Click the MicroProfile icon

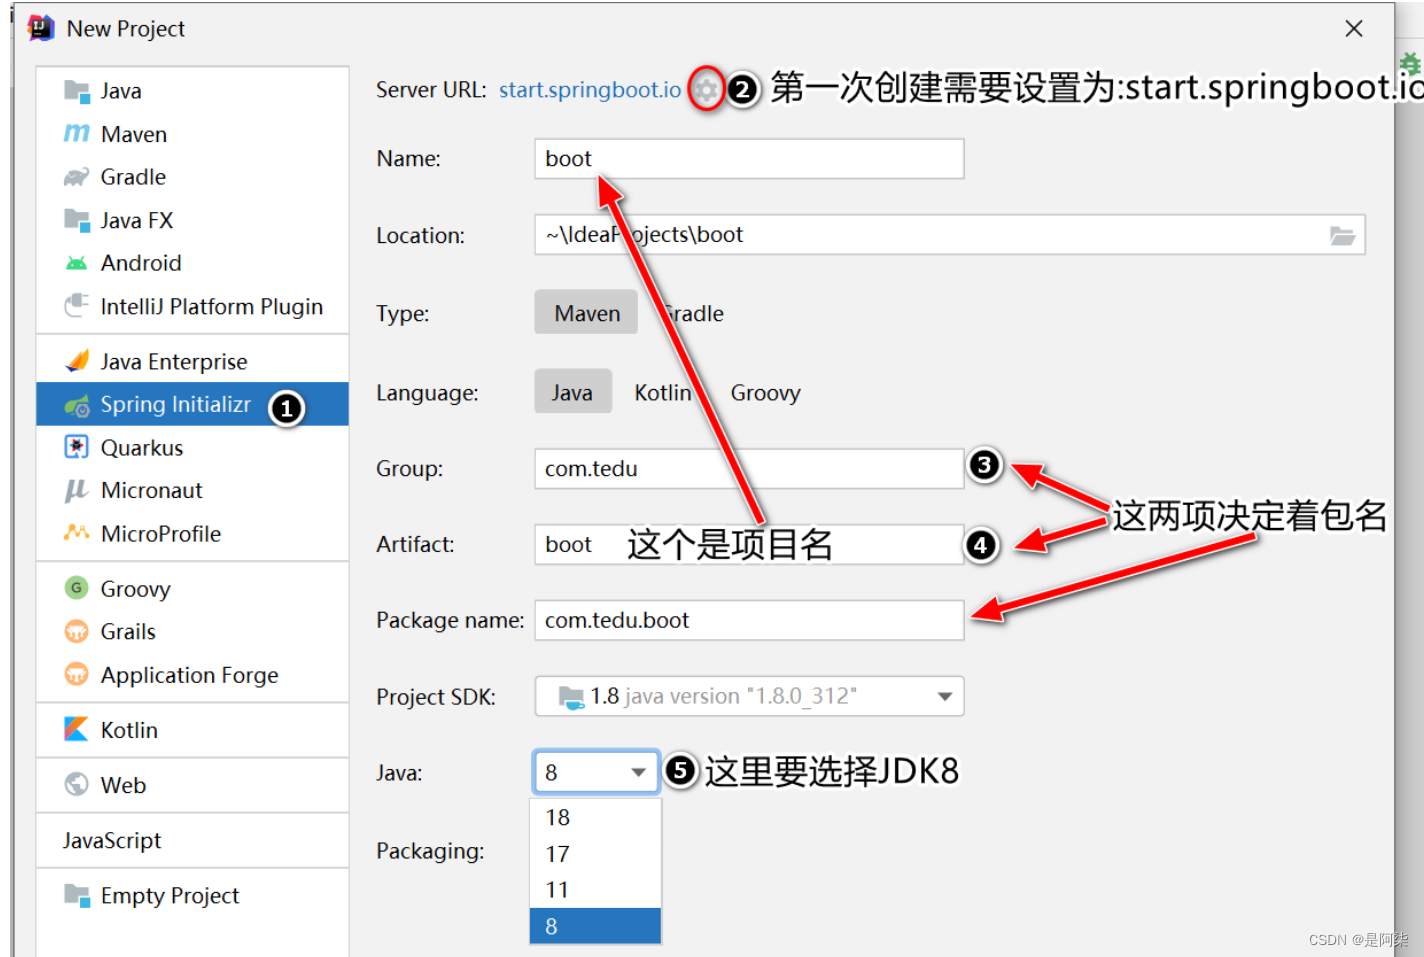77,533
